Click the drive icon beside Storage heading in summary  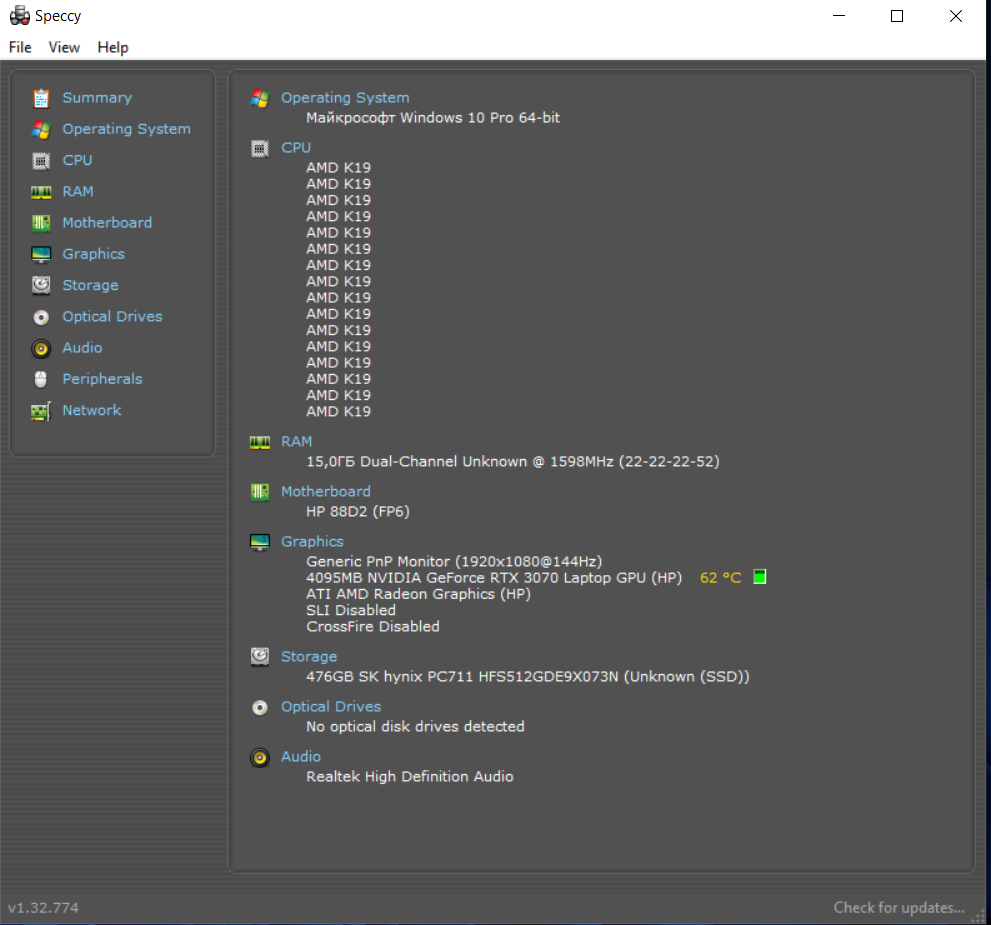click(x=260, y=657)
